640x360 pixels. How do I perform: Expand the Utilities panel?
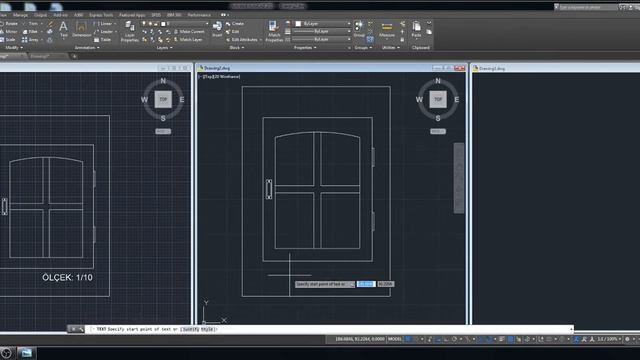pos(390,48)
